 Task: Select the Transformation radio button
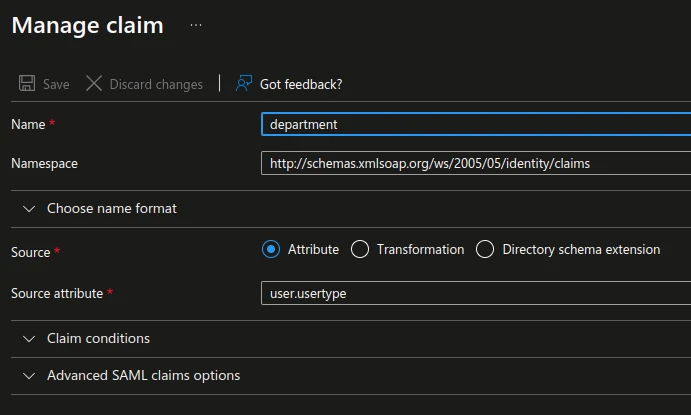click(x=360, y=249)
